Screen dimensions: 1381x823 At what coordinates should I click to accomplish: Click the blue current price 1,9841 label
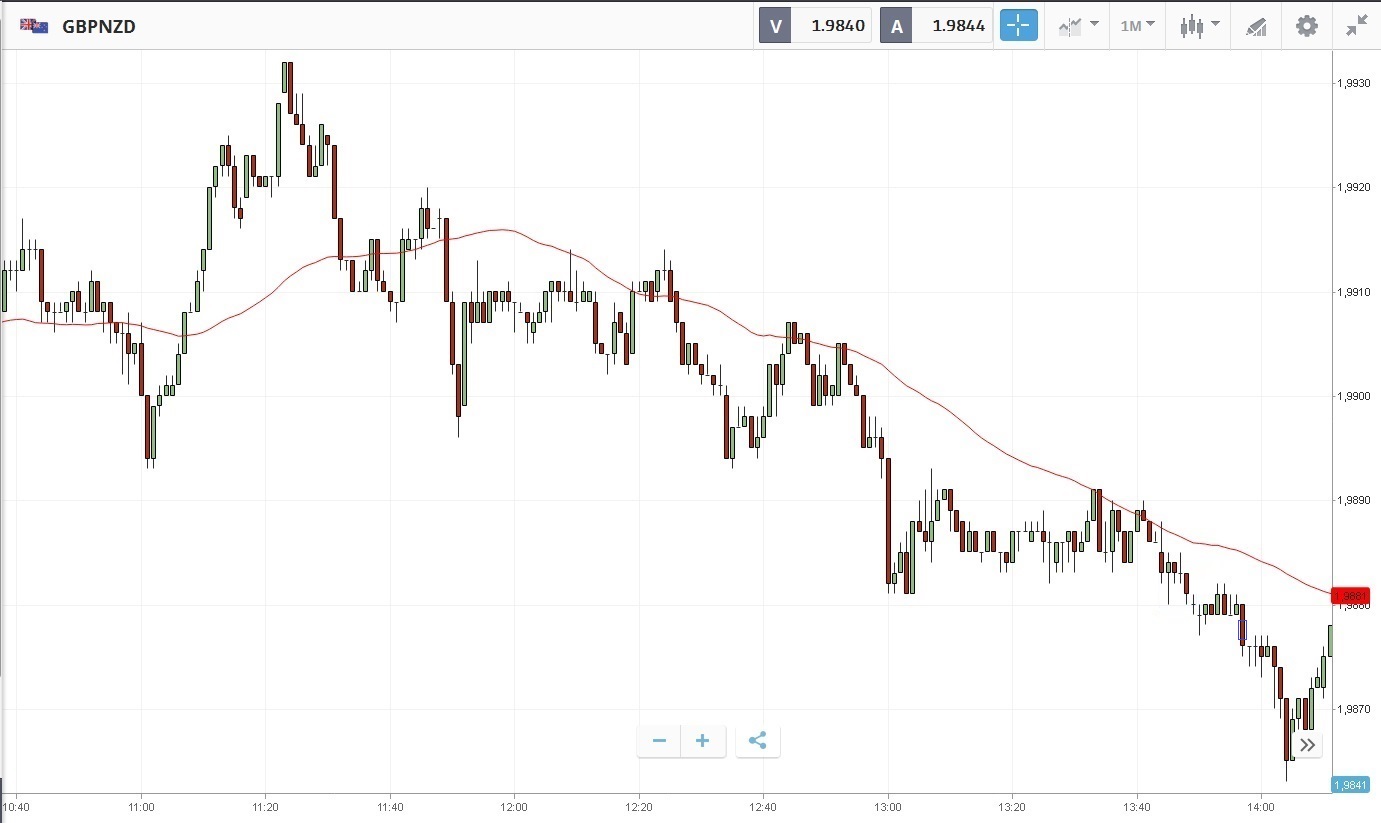1355,785
